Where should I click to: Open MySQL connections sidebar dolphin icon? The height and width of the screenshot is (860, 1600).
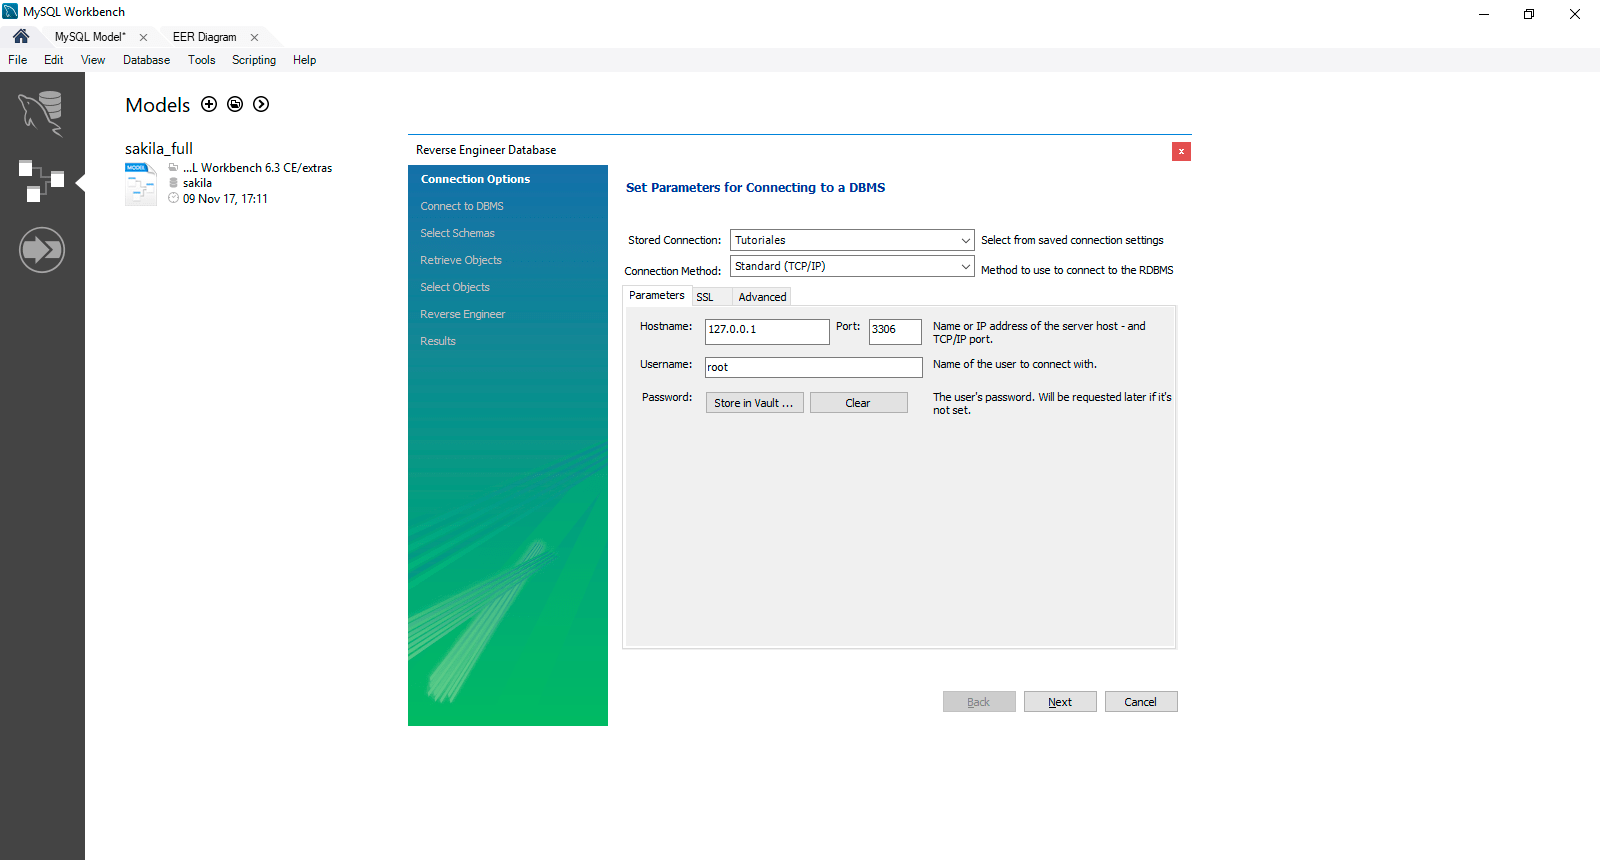[42, 112]
